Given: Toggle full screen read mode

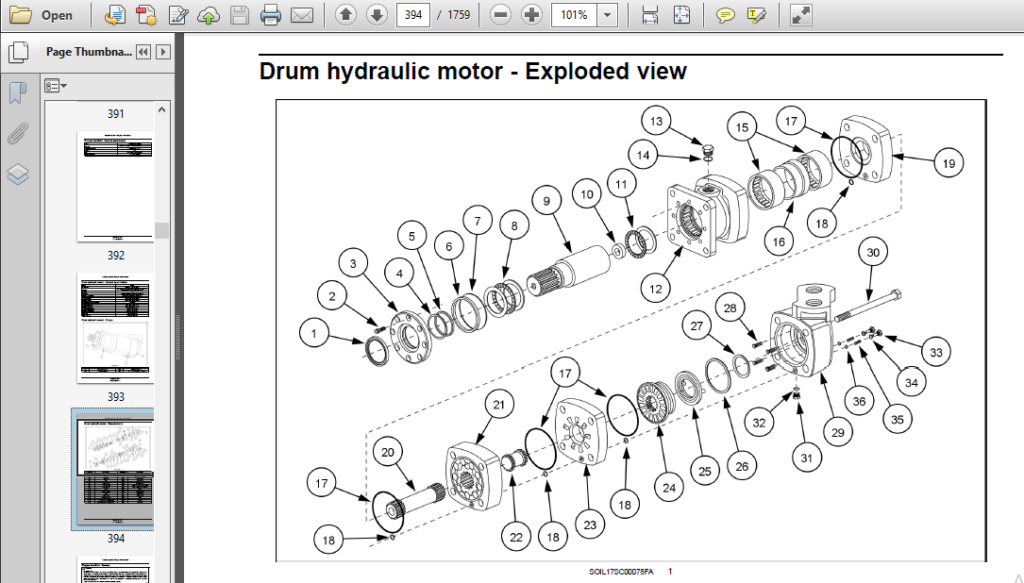Looking at the screenshot, I should (801, 15).
